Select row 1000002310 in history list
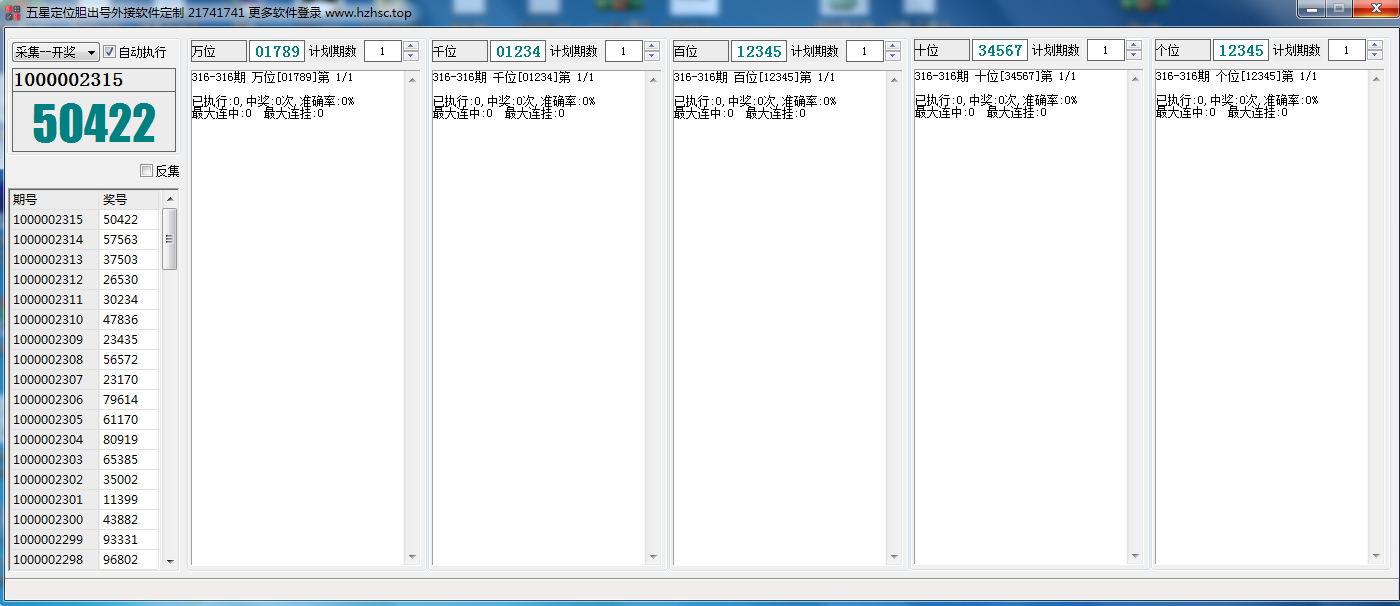 tap(85, 319)
